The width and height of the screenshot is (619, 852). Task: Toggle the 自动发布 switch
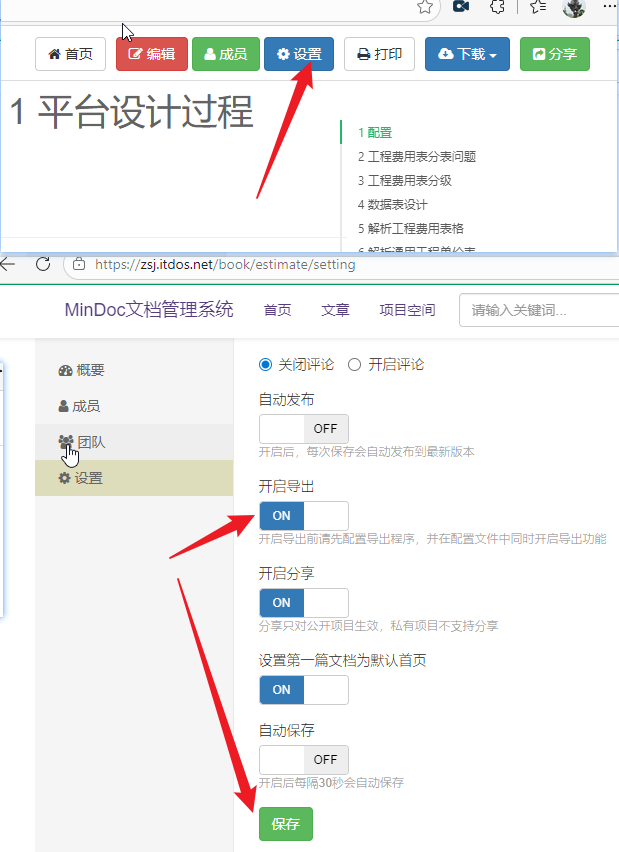click(x=304, y=429)
